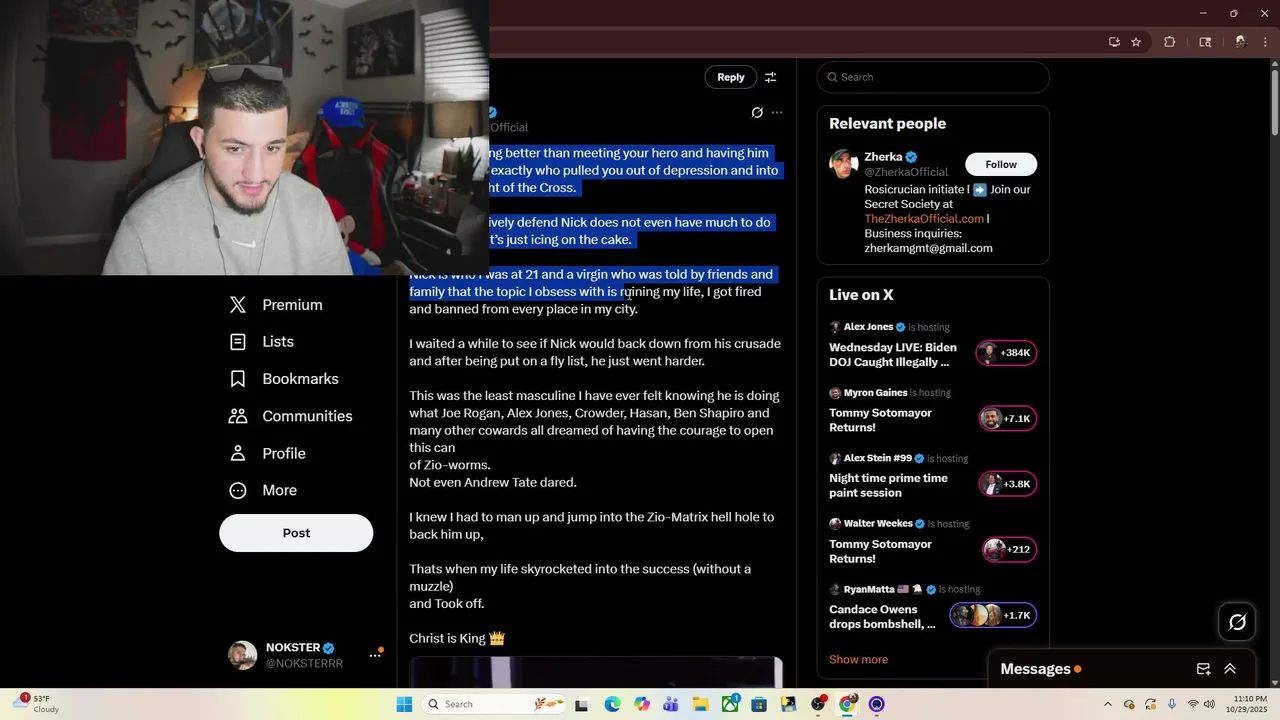Open Wednesday LIVE: Biden DOJ broadcast title
Viewport: 1280px width, 720px height.
893,355
